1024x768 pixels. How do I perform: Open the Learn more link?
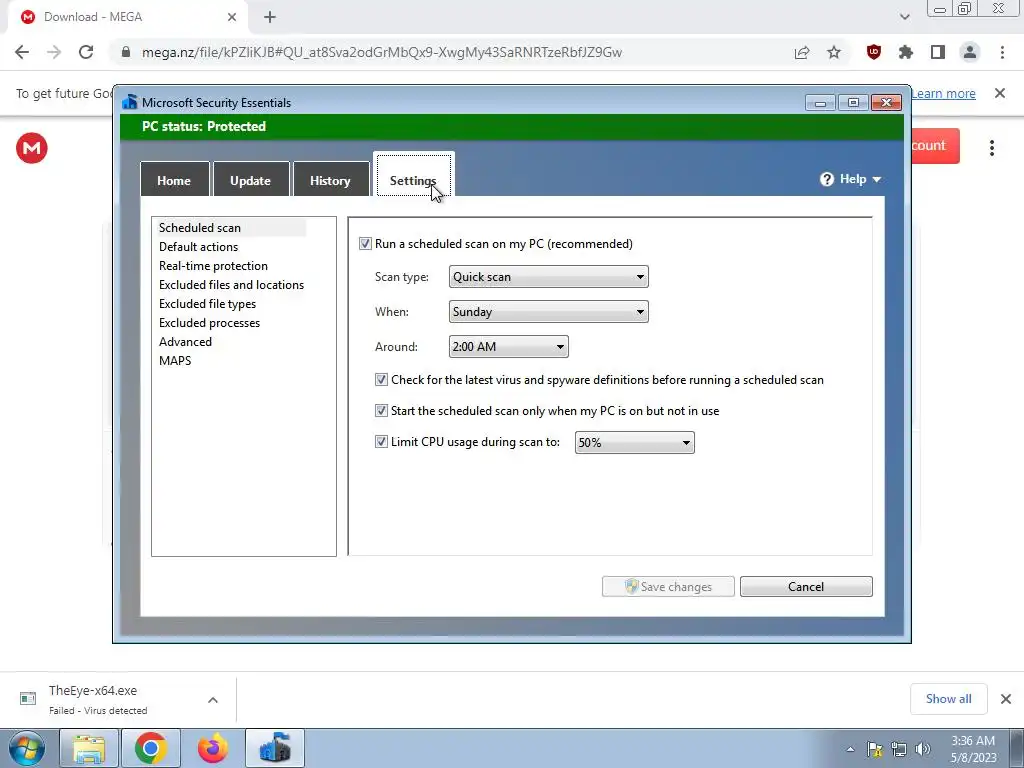(943, 93)
